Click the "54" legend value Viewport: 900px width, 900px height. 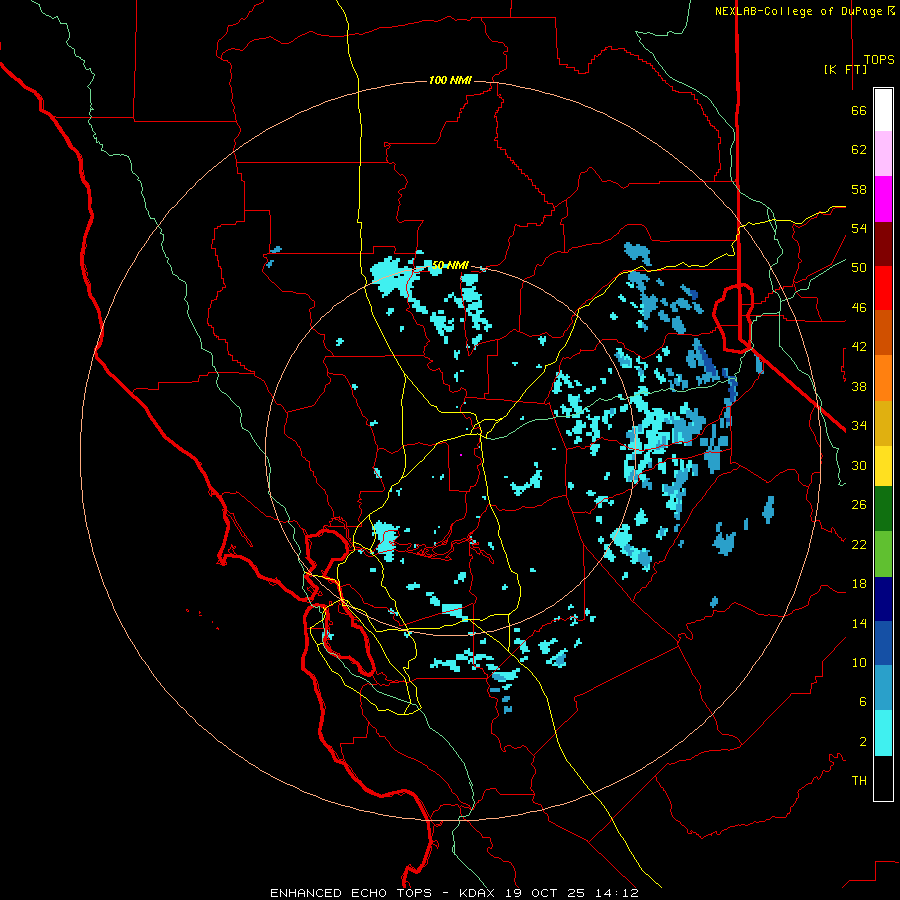[859, 228]
